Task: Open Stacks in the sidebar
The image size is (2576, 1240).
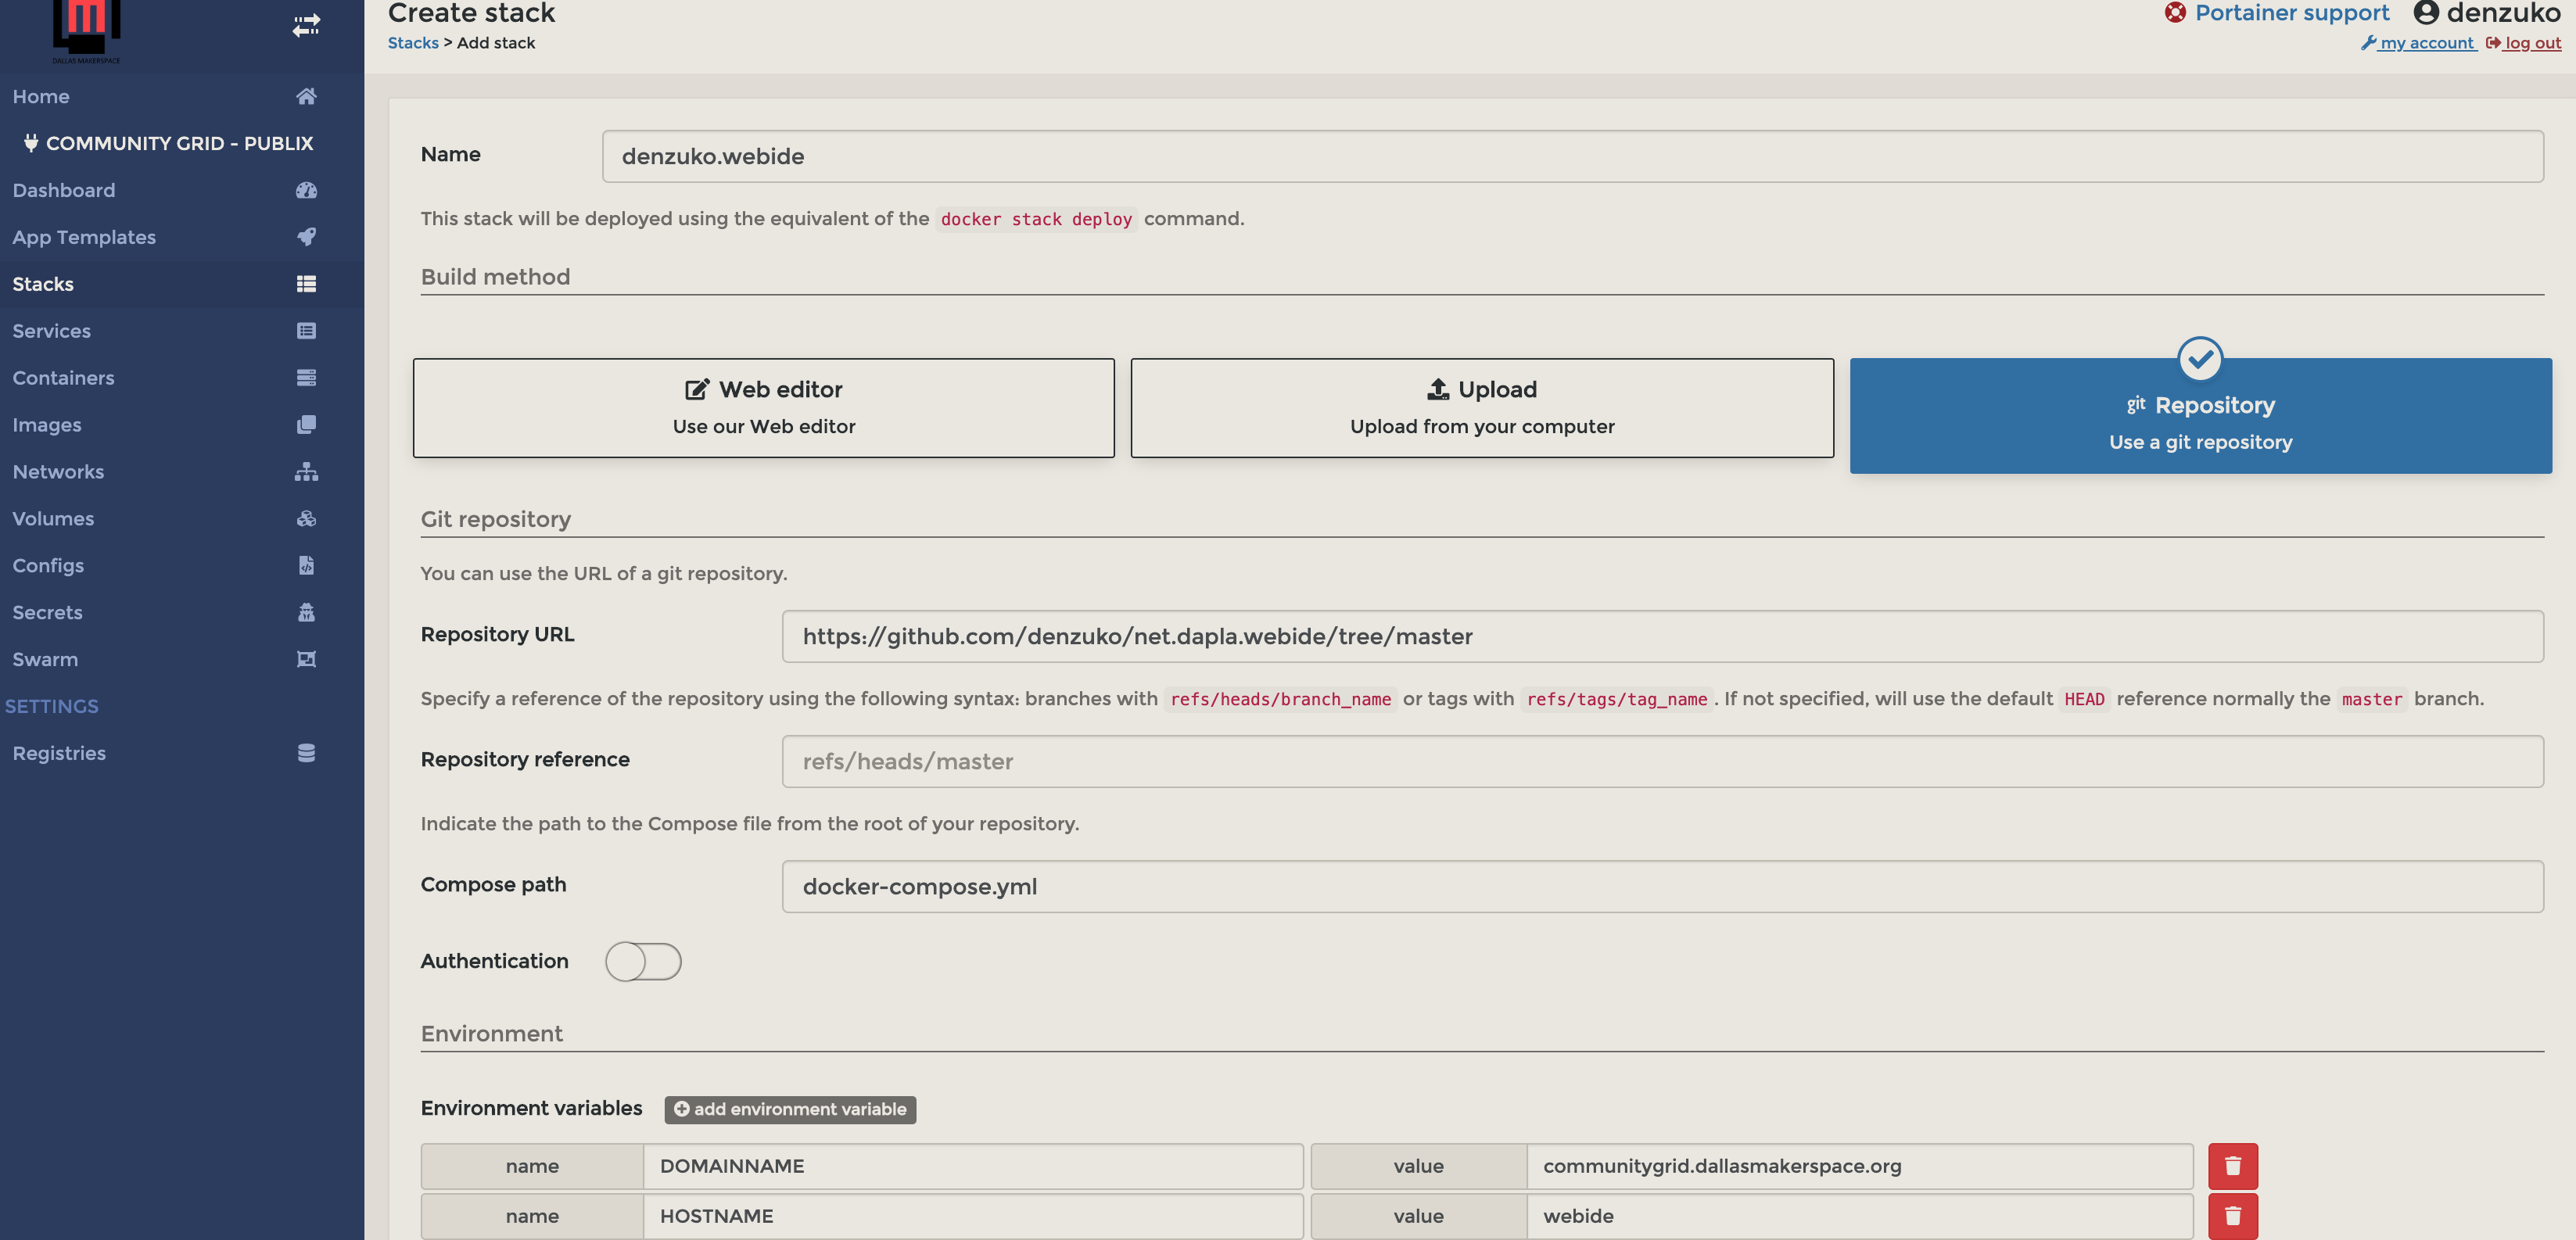Action: point(43,284)
